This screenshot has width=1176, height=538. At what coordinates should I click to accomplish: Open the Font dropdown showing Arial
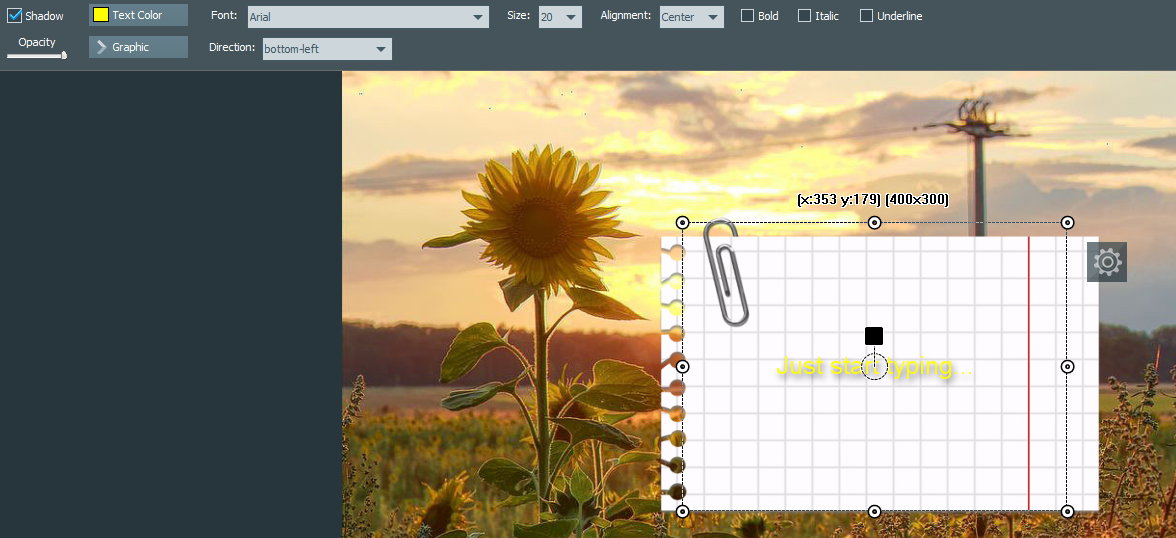tap(368, 17)
